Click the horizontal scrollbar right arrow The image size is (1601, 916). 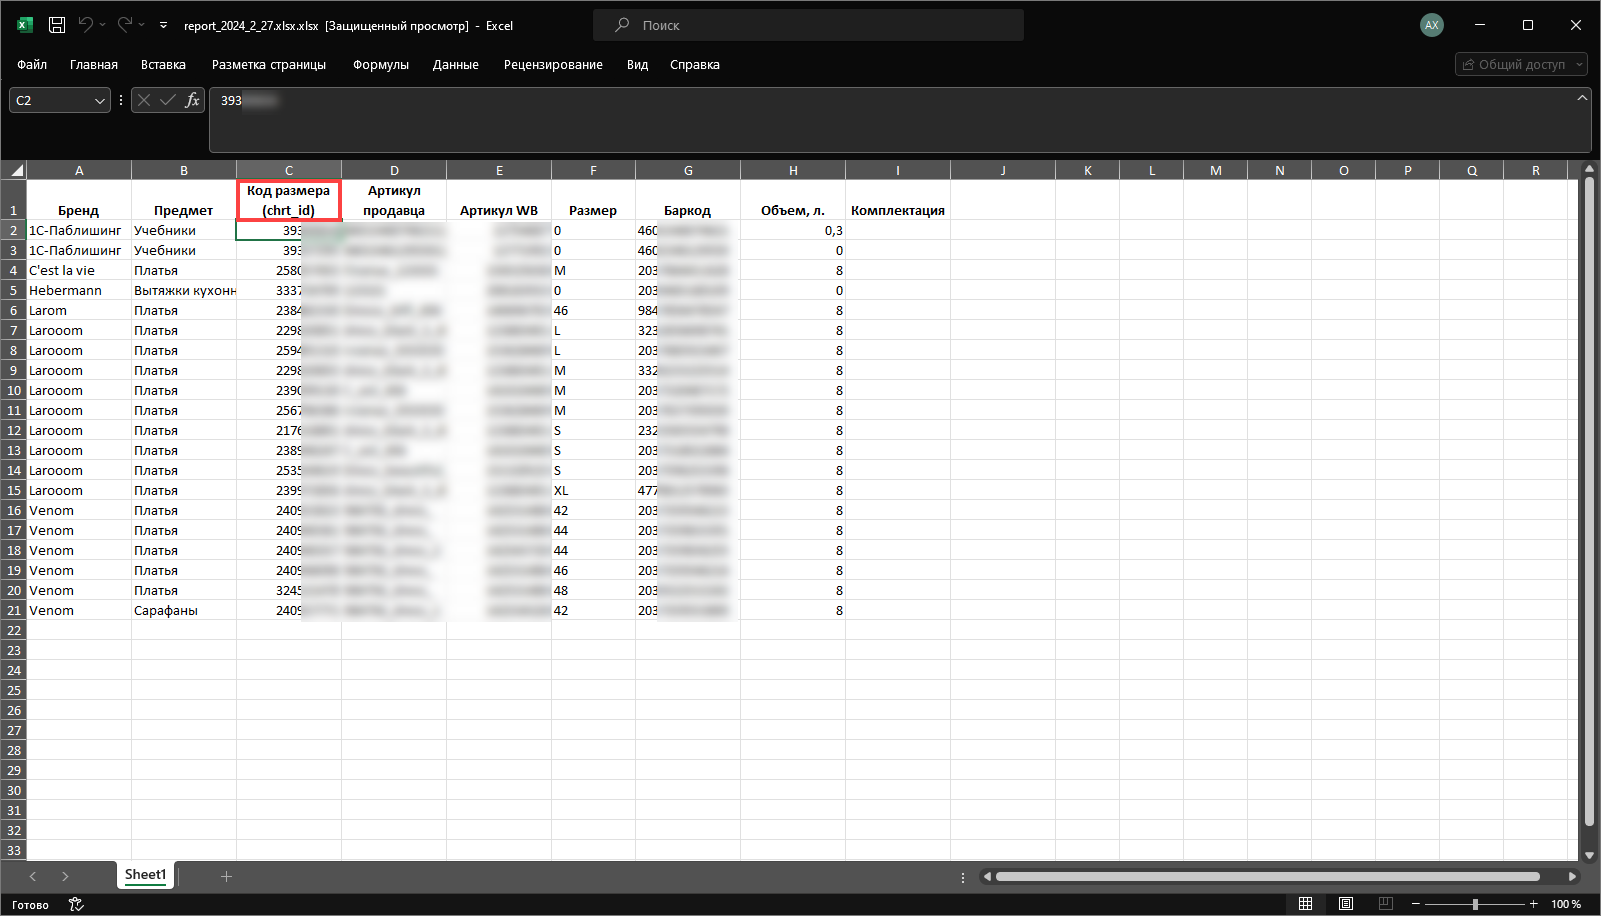pos(1572,877)
